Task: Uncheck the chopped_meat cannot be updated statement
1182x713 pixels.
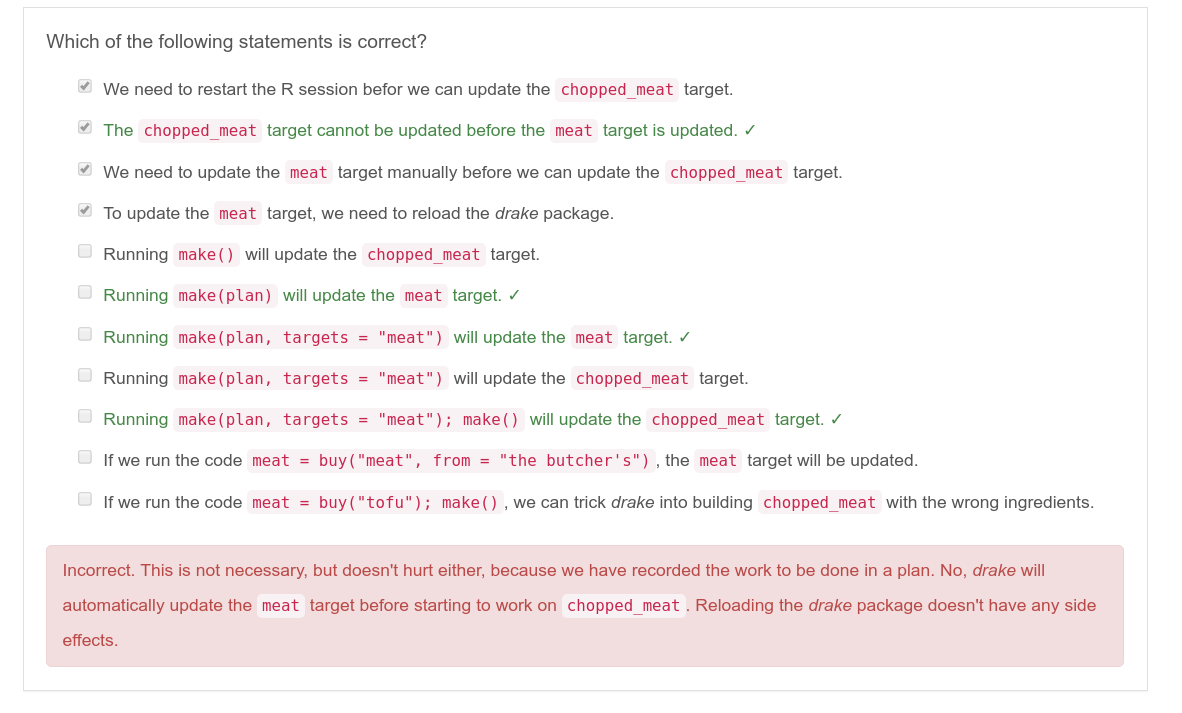Action: pyautogui.click(x=85, y=127)
